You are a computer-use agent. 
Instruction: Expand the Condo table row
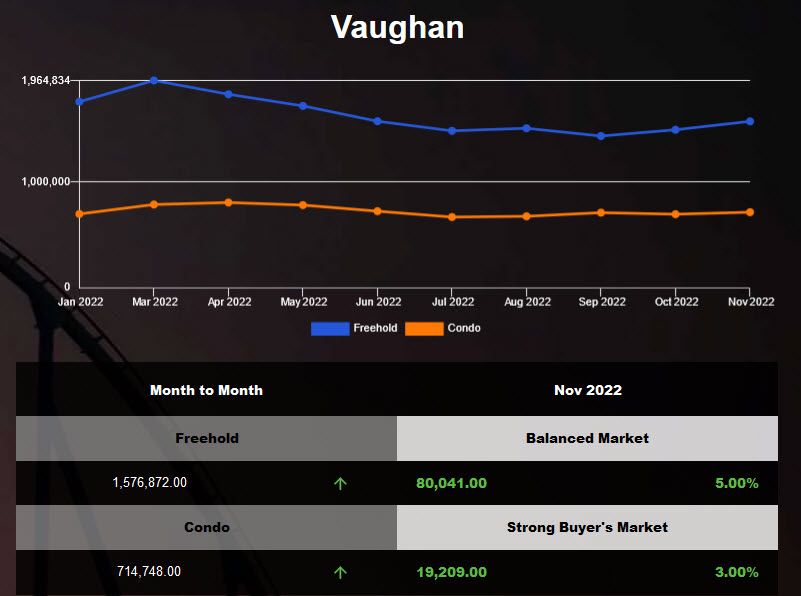pos(206,528)
